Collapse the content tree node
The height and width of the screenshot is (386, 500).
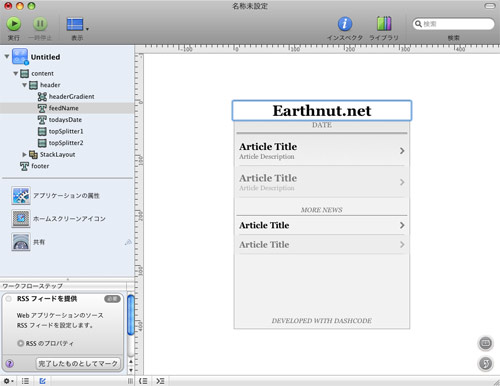click(16, 73)
